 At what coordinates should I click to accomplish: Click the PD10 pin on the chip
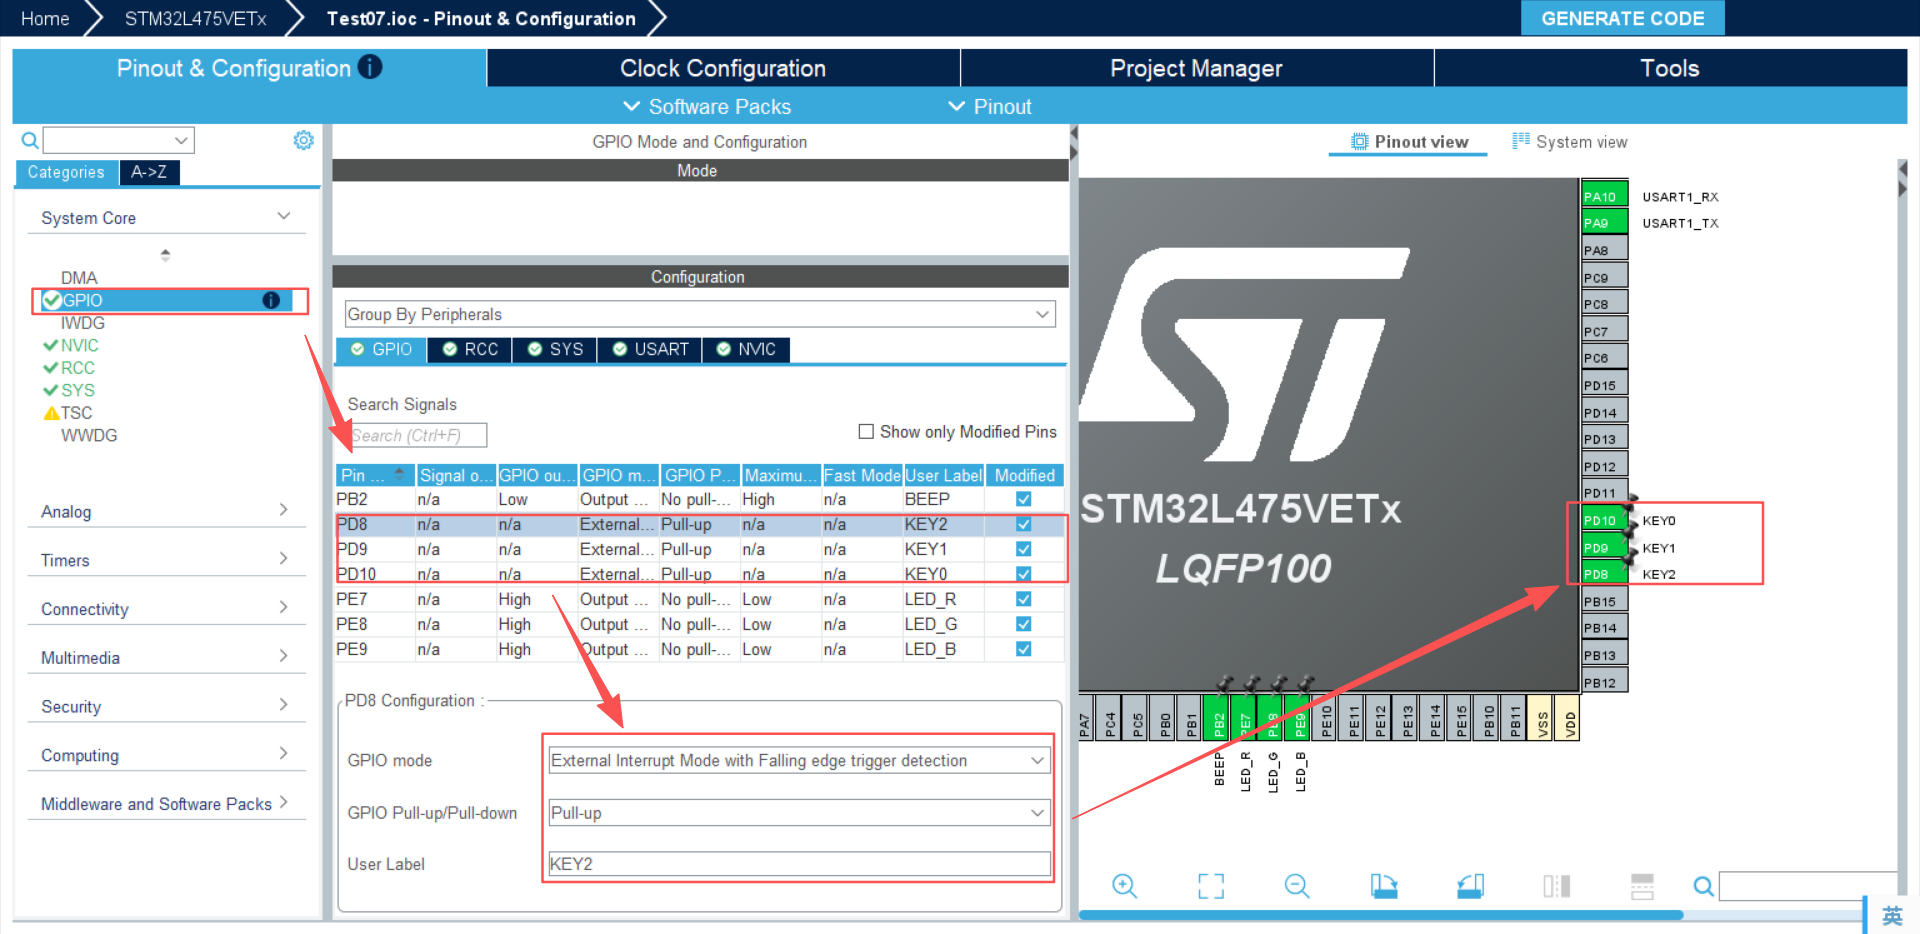point(1604,520)
